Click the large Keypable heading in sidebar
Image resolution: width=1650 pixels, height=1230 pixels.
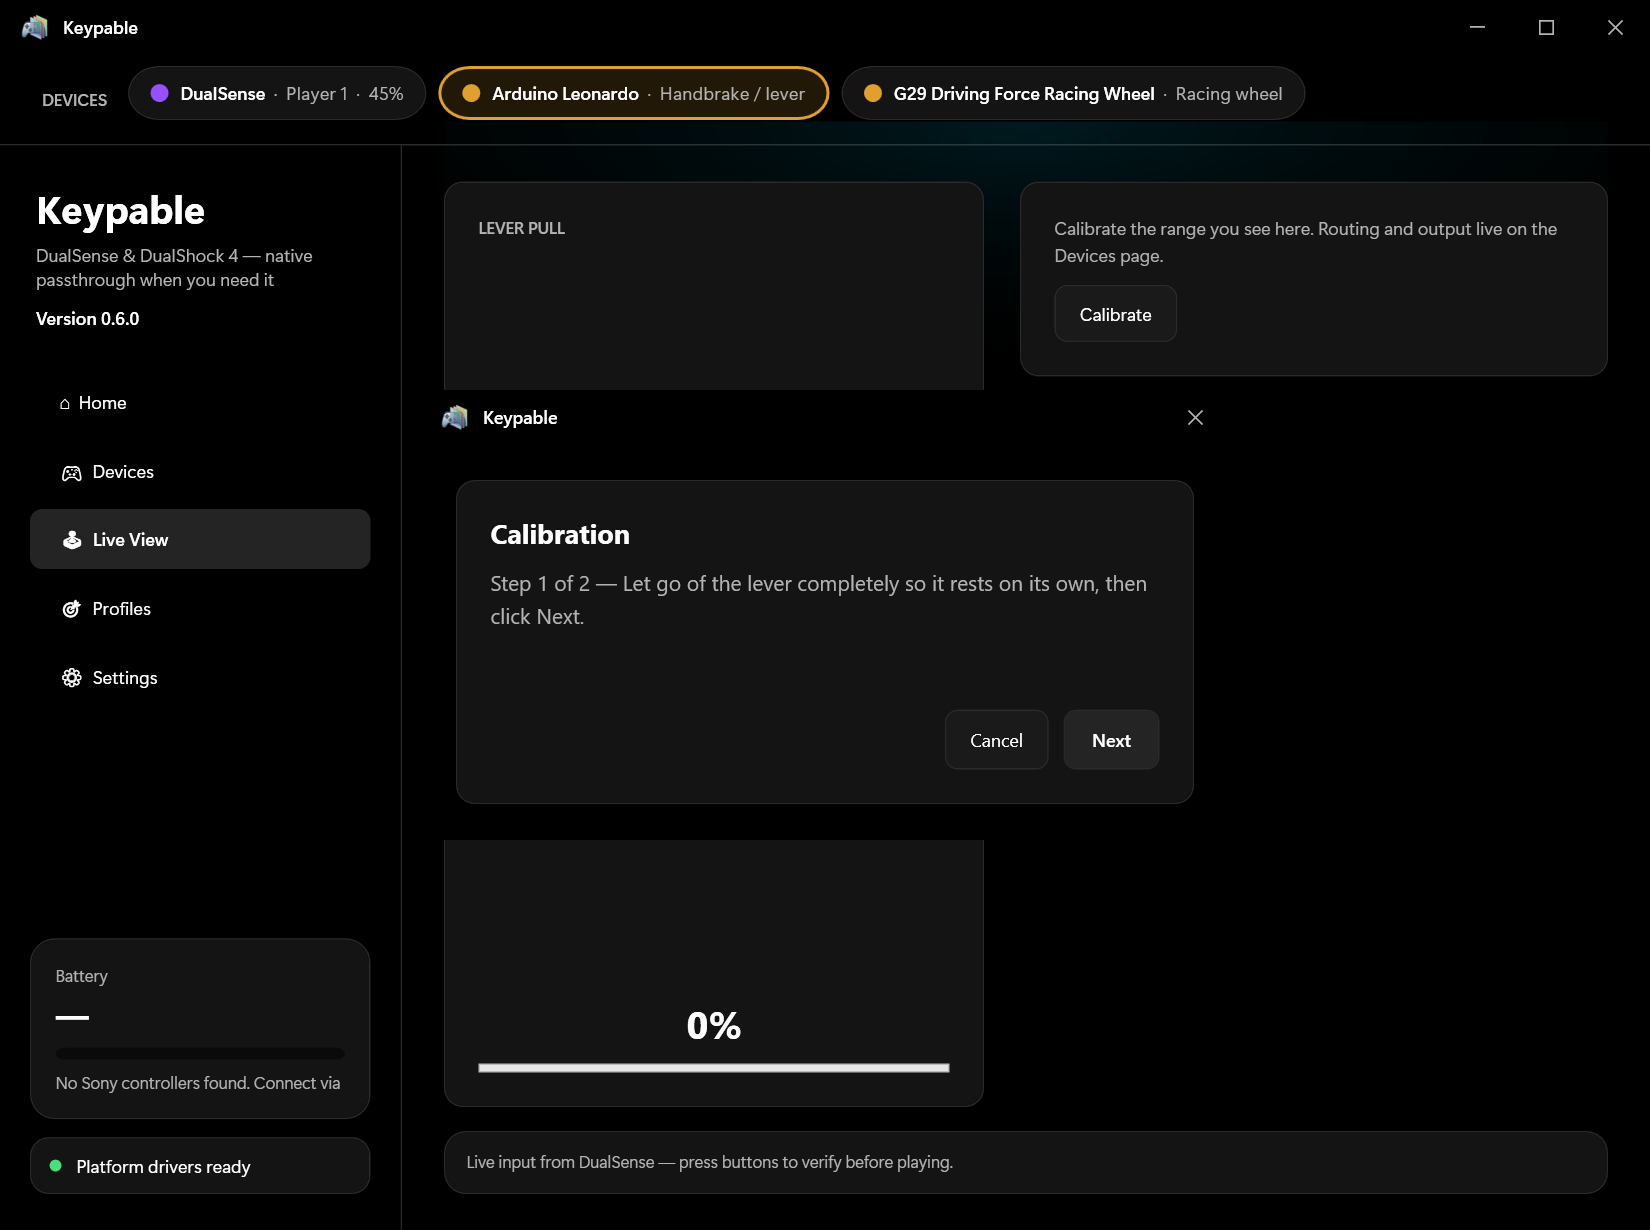tap(121, 211)
